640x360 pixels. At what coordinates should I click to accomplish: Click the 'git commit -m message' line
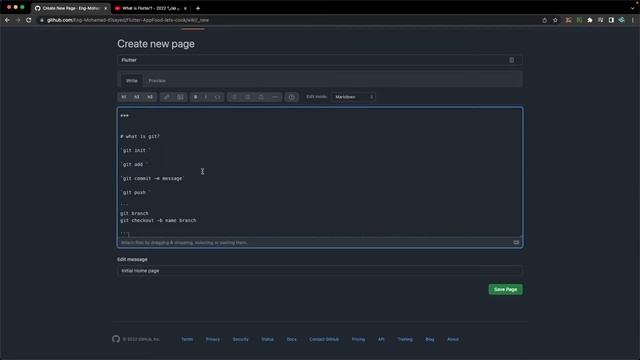click(152, 178)
